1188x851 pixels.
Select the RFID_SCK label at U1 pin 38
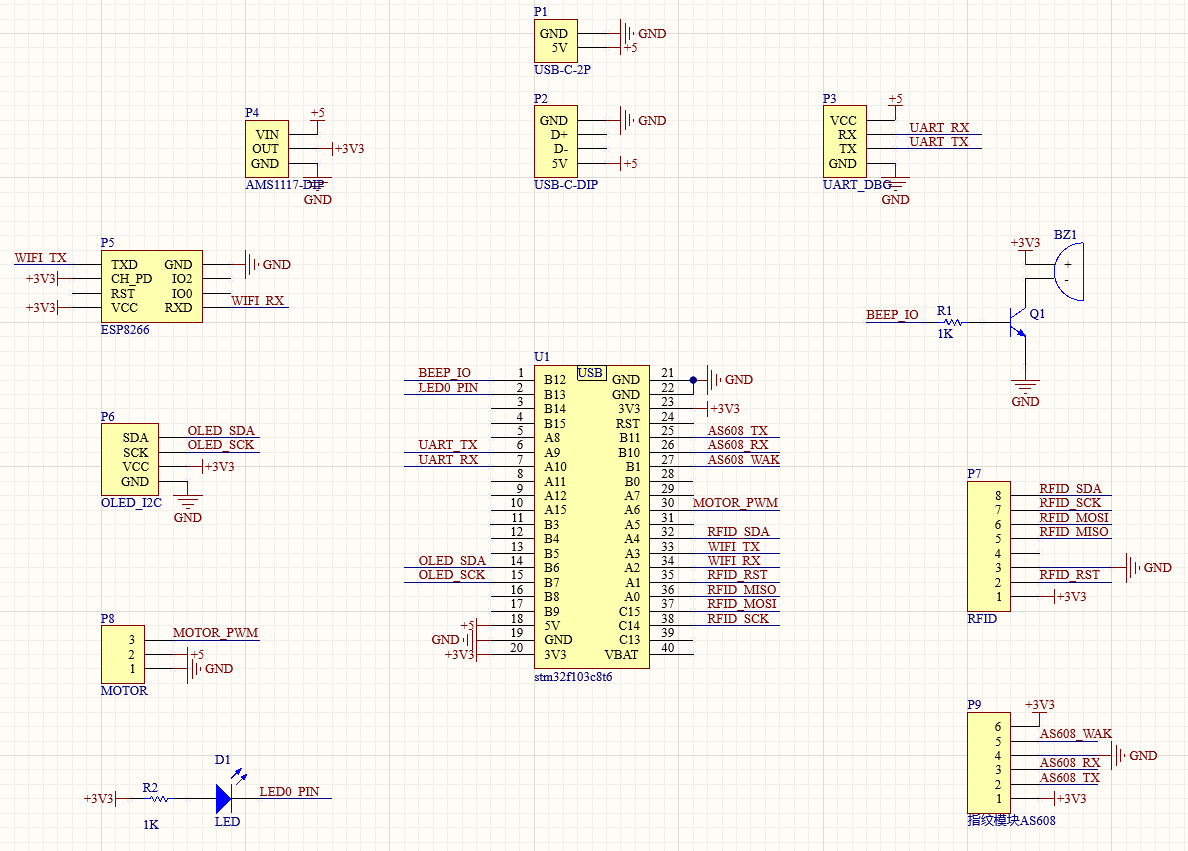pos(738,618)
